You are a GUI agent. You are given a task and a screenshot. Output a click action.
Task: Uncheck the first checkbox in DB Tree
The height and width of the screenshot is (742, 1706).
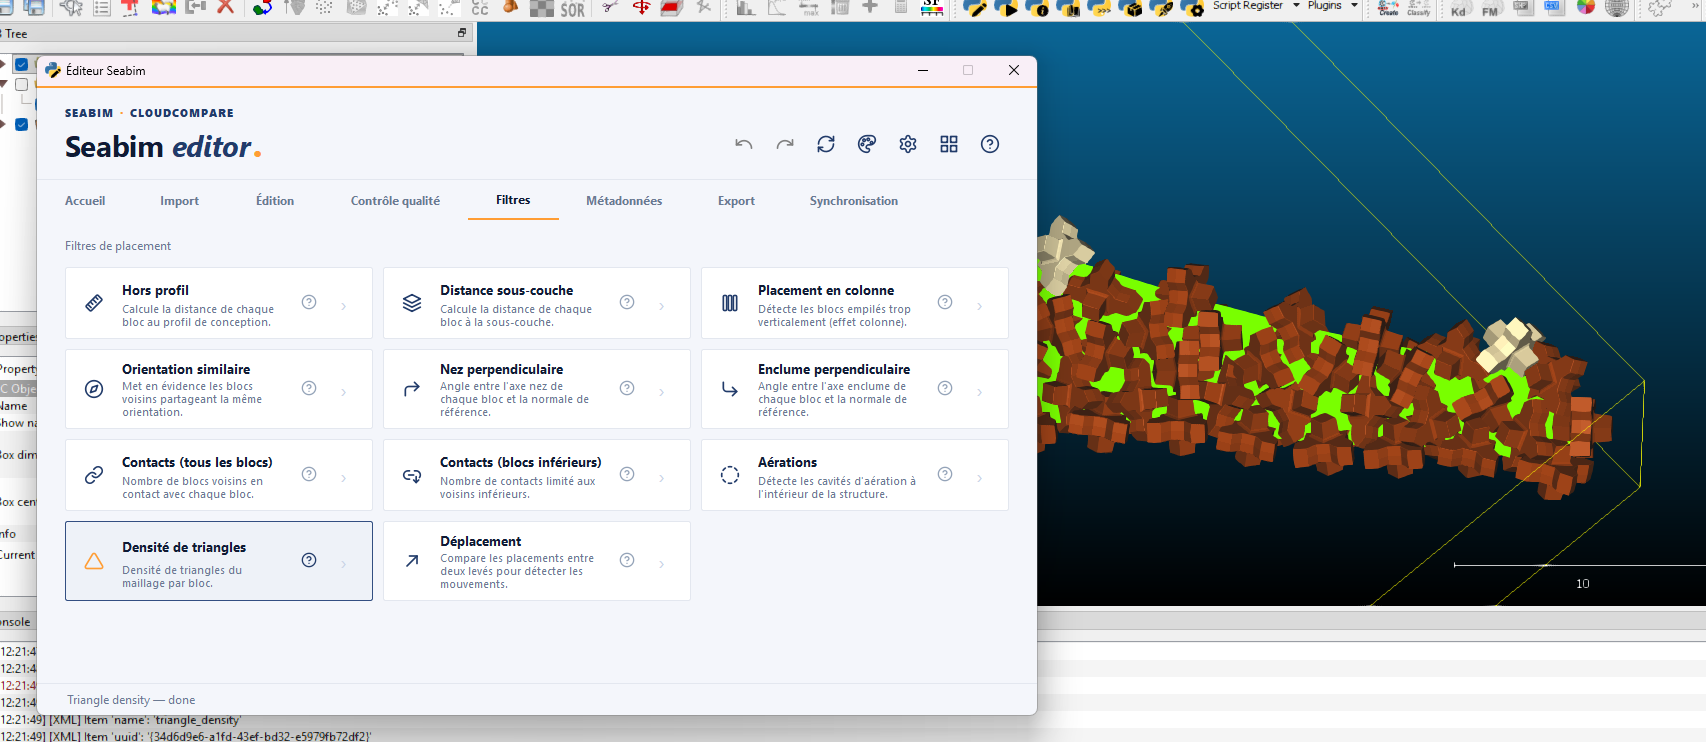(21, 65)
